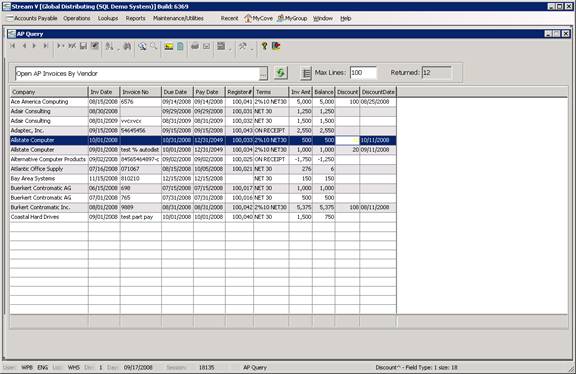This screenshot has height=374, width=576.
Task: Go to last record arrow icon
Action: point(46,46)
